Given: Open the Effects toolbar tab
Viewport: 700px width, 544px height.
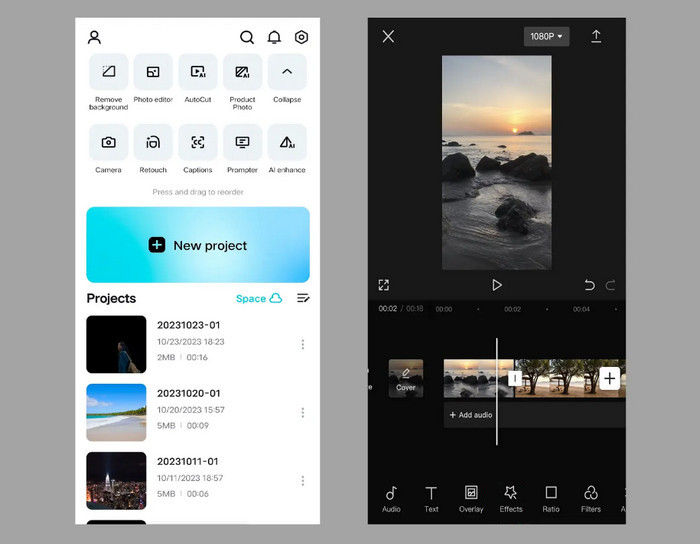Looking at the screenshot, I should tap(511, 499).
